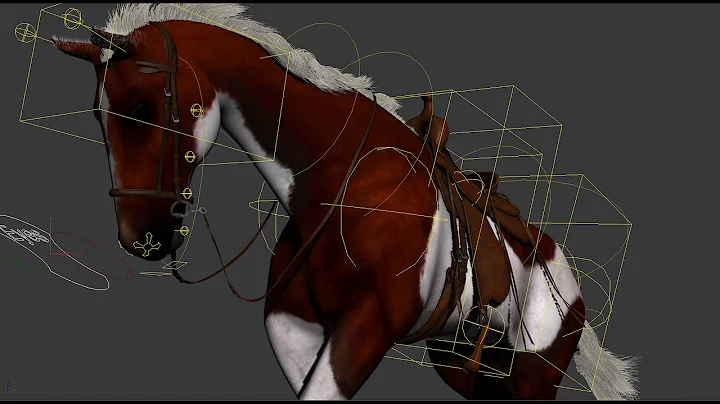Select the white text-shaped curve control
Image resolution: width=720 pixels, height=404 pixels.
pos(24,234)
